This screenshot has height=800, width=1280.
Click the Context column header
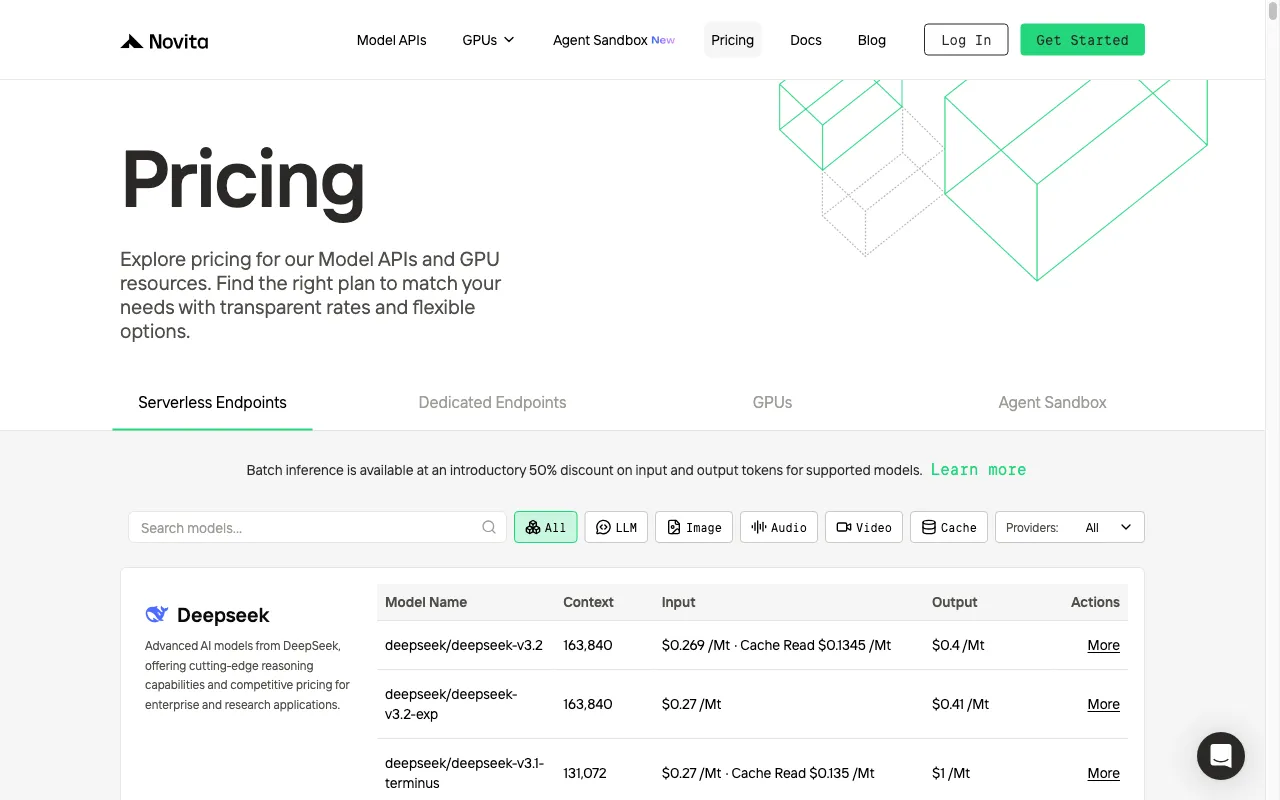coord(588,602)
